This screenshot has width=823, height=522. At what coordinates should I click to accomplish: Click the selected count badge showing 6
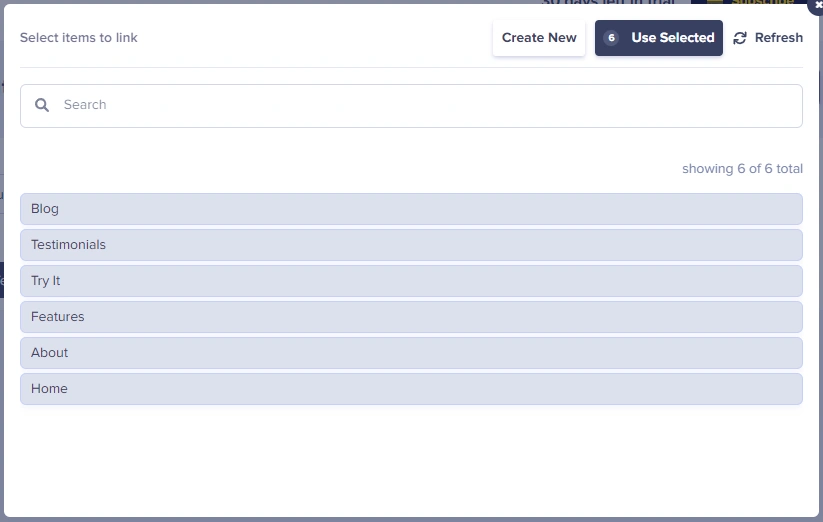[611, 38]
